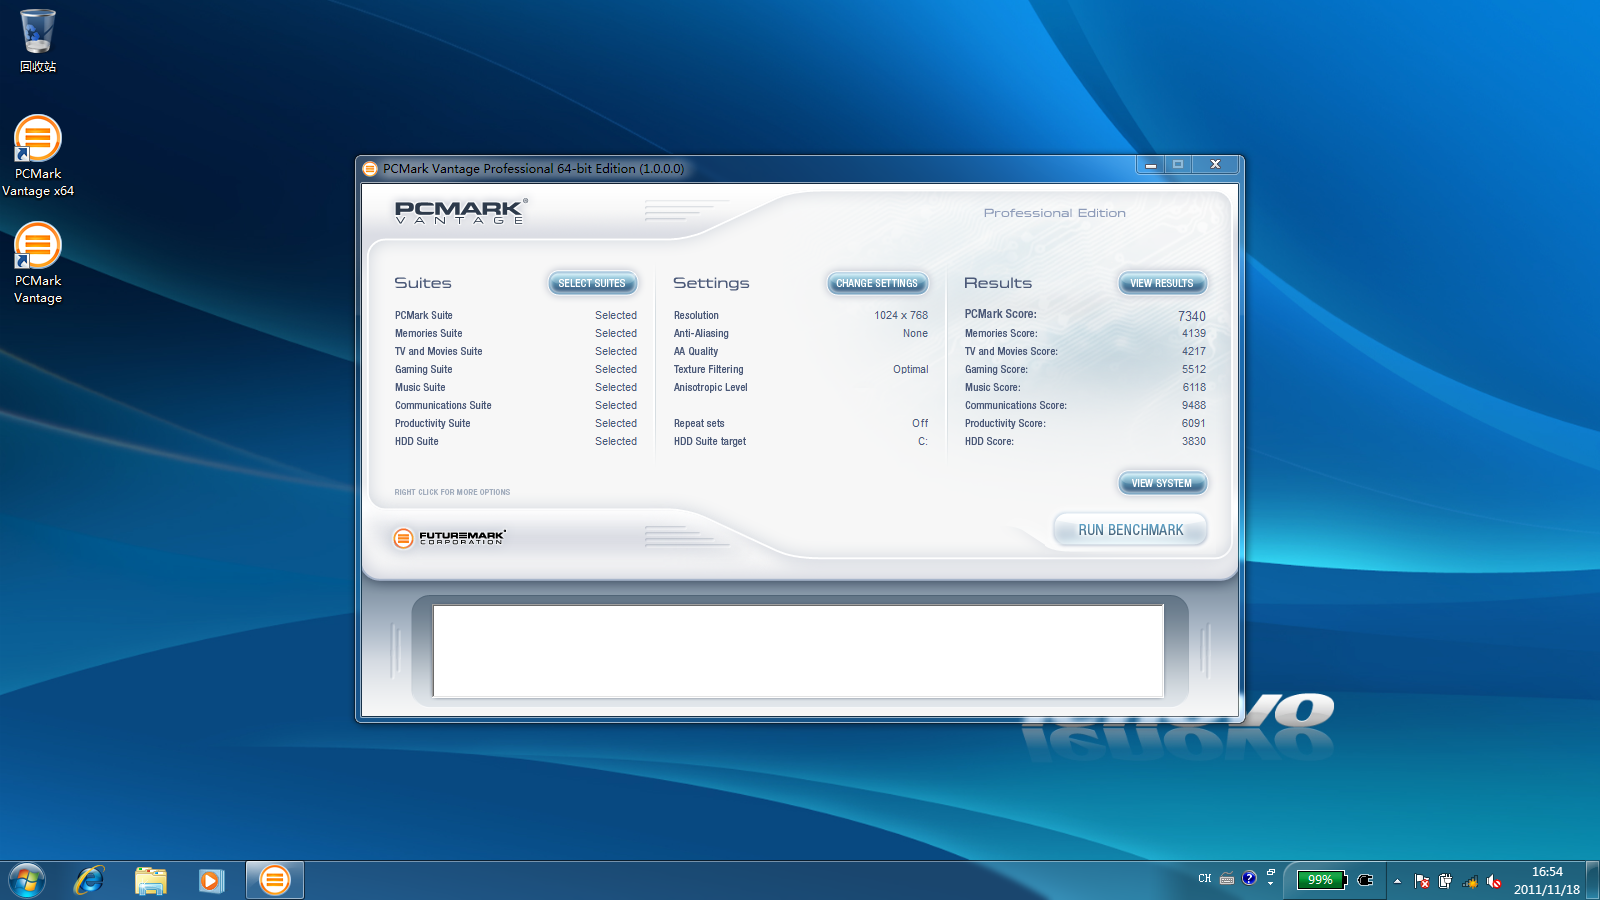Image resolution: width=1600 pixels, height=900 pixels.
Task: Click the Gaming Suite row
Action: click(516, 369)
